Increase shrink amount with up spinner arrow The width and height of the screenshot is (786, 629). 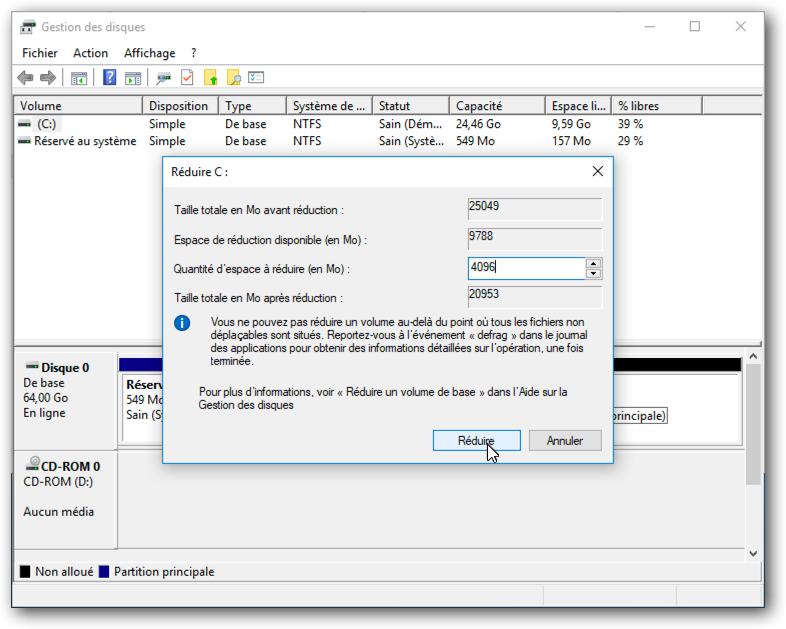pyautogui.click(x=594, y=264)
